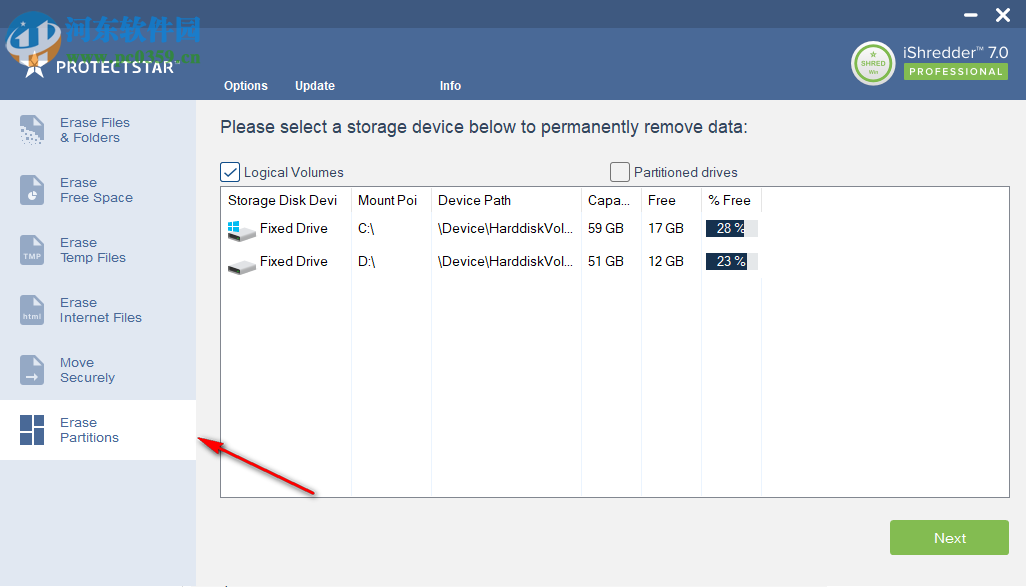Select the Erase Free Space icon
Screen dimensions: 1027x587
[32, 190]
